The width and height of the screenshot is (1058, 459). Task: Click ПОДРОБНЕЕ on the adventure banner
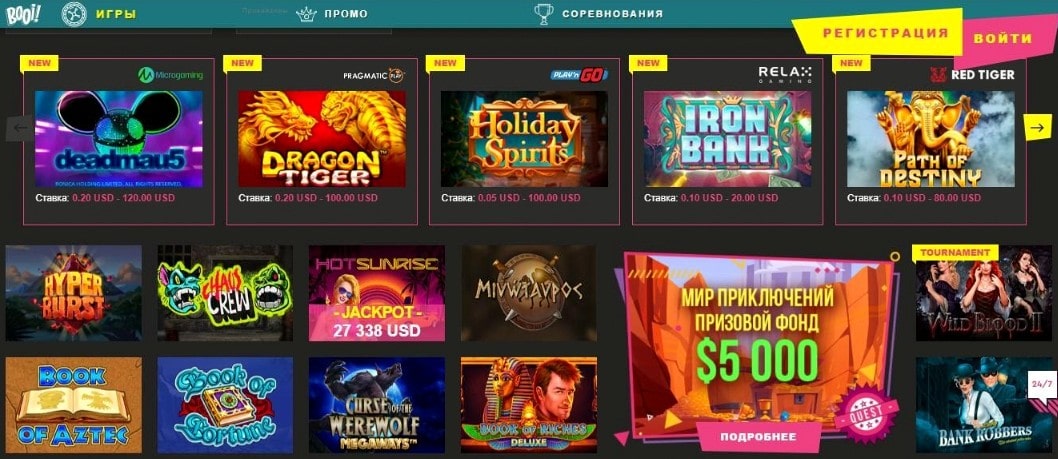point(758,437)
